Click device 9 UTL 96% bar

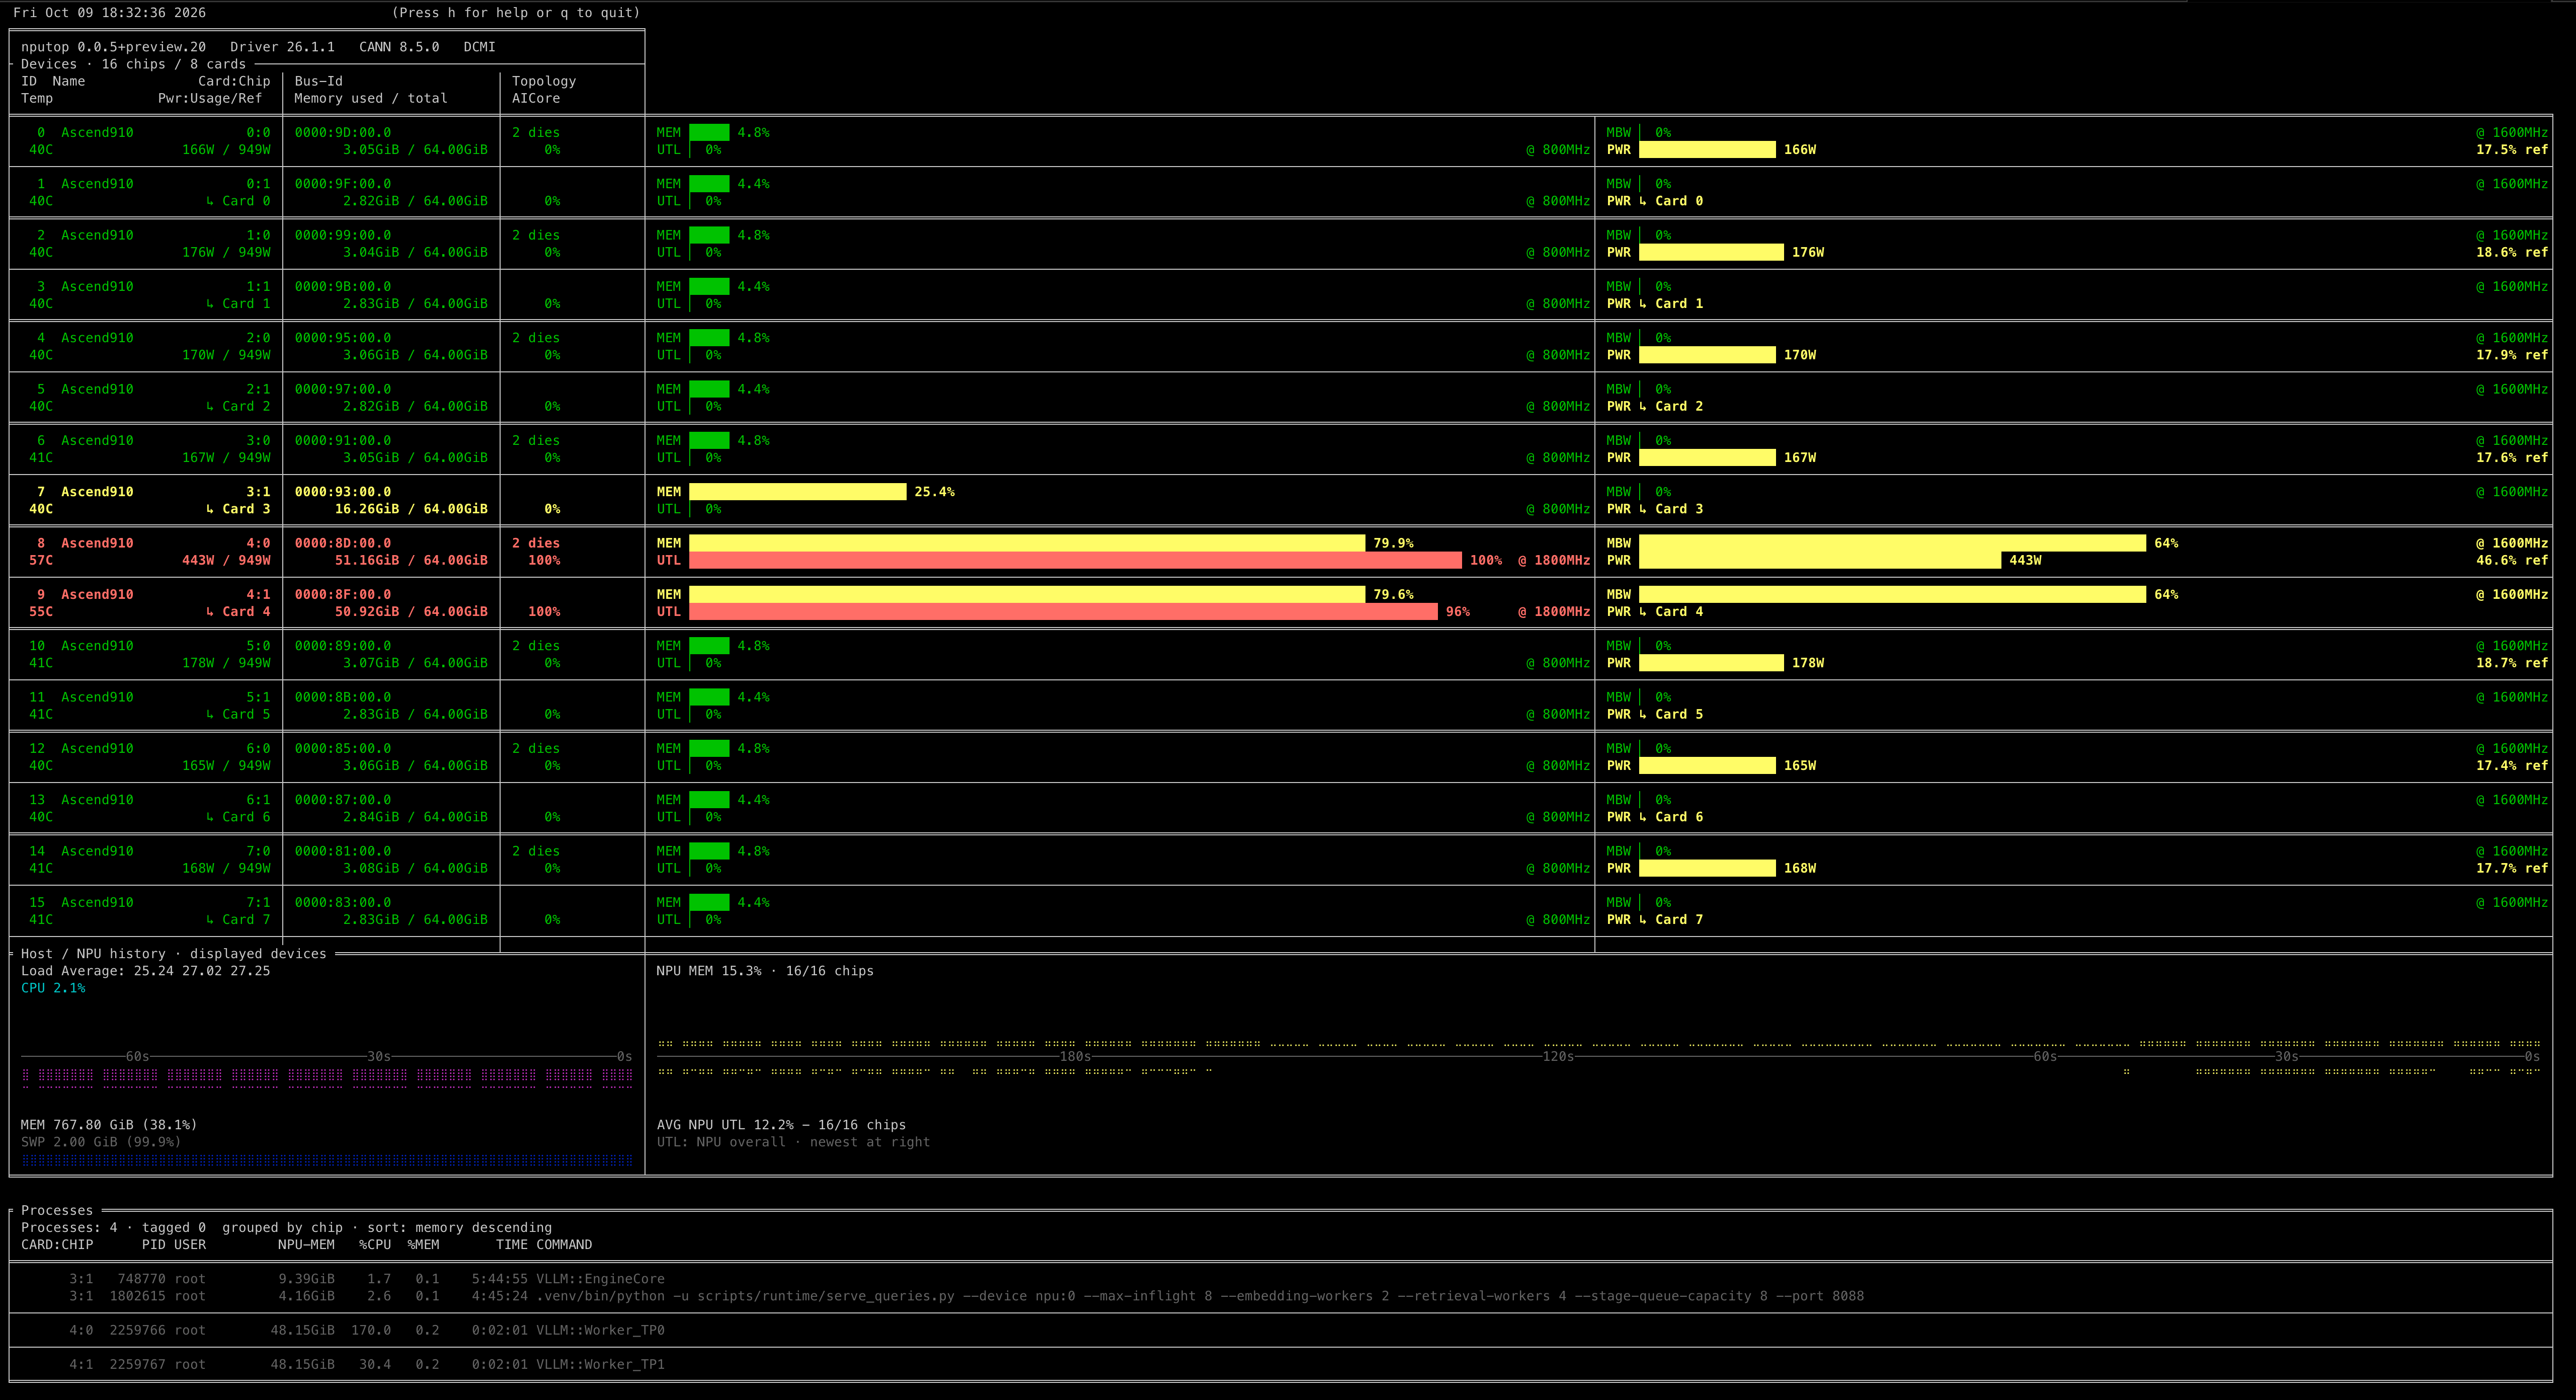[x=1063, y=612]
